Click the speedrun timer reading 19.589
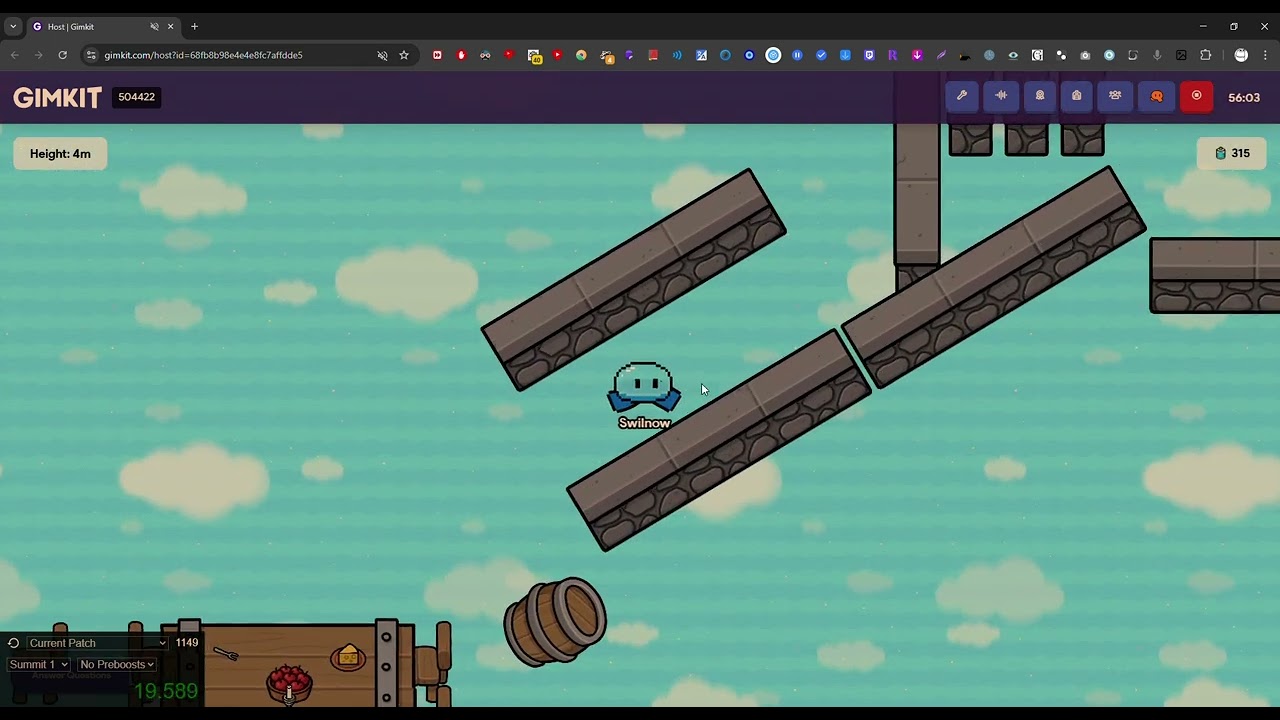The image size is (1280, 720). 166,691
